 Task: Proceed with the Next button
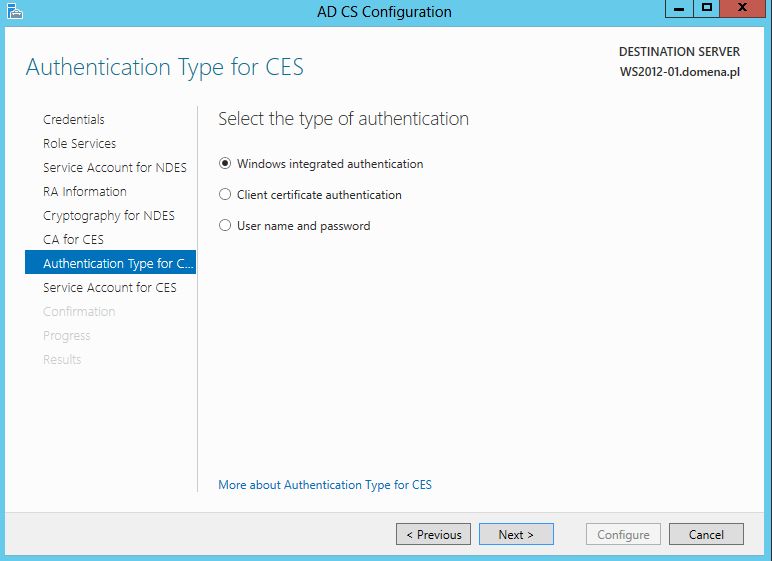click(x=516, y=534)
